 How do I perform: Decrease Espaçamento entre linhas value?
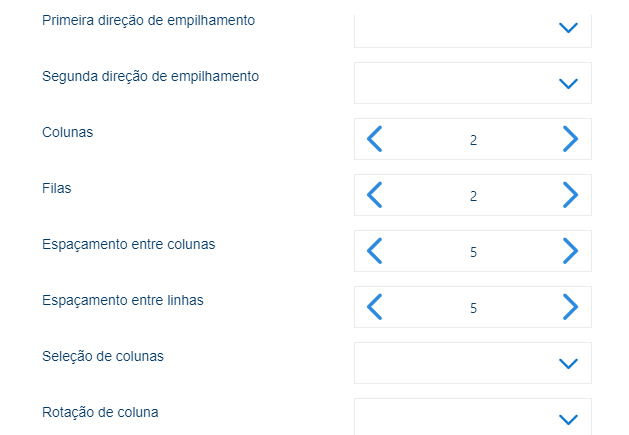pyautogui.click(x=375, y=307)
